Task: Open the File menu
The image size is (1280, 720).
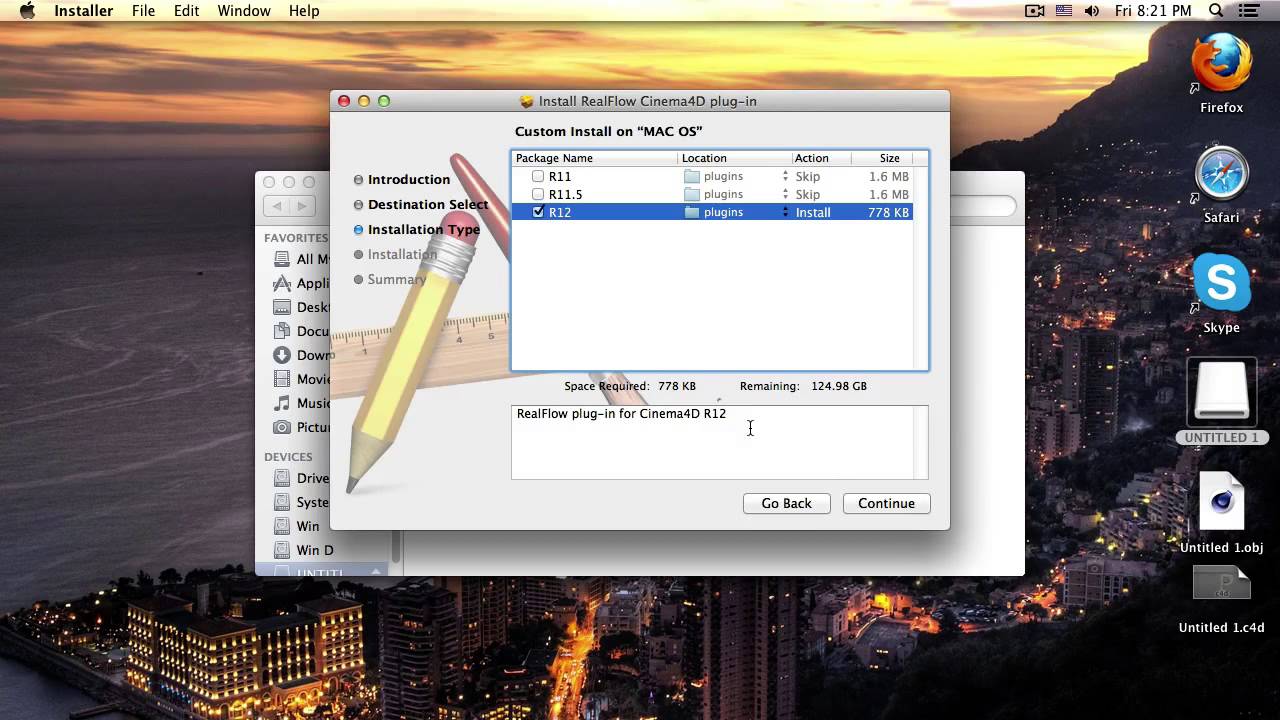Action: (143, 11)
